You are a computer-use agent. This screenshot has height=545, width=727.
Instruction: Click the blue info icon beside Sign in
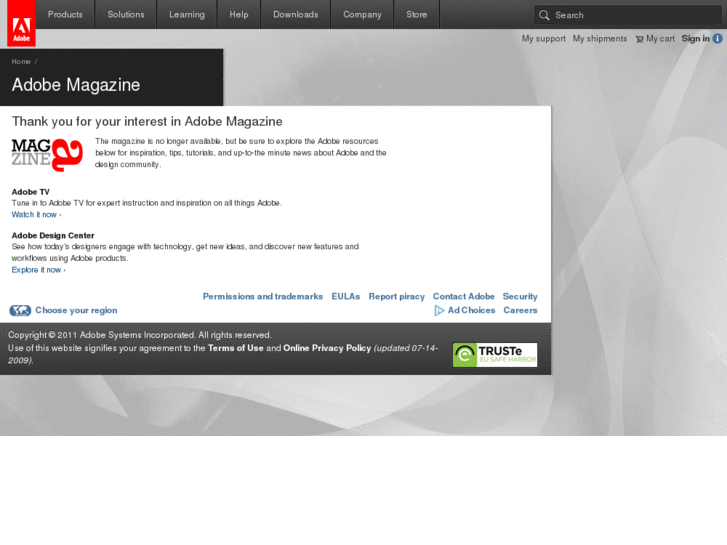[717, 38]
